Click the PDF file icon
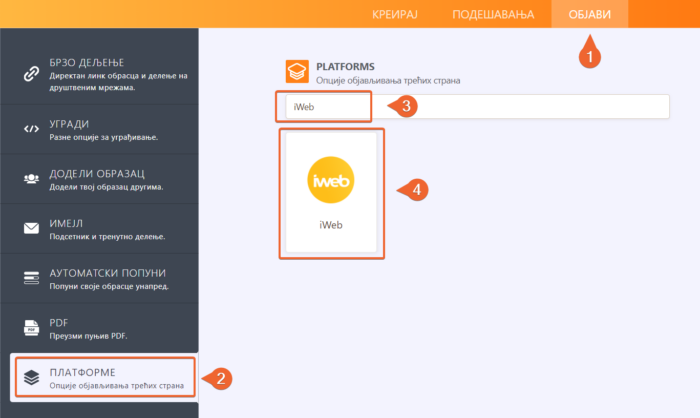Screen dimensions: 700x418 click(31, 328)
